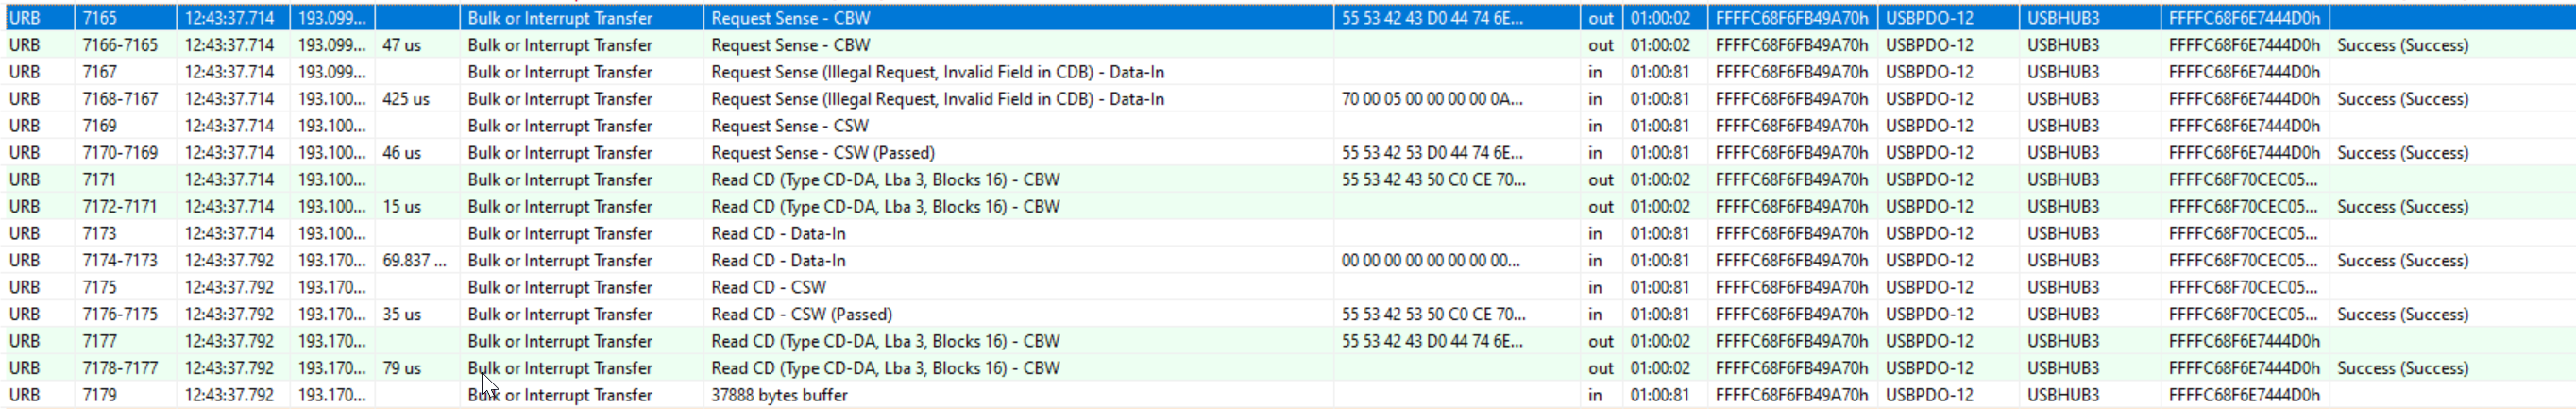The image size is (2576, 409).
Task: Select 'FFFFC68F6E7444D0h' cell in row 7179
Action: coord(2244,396)
